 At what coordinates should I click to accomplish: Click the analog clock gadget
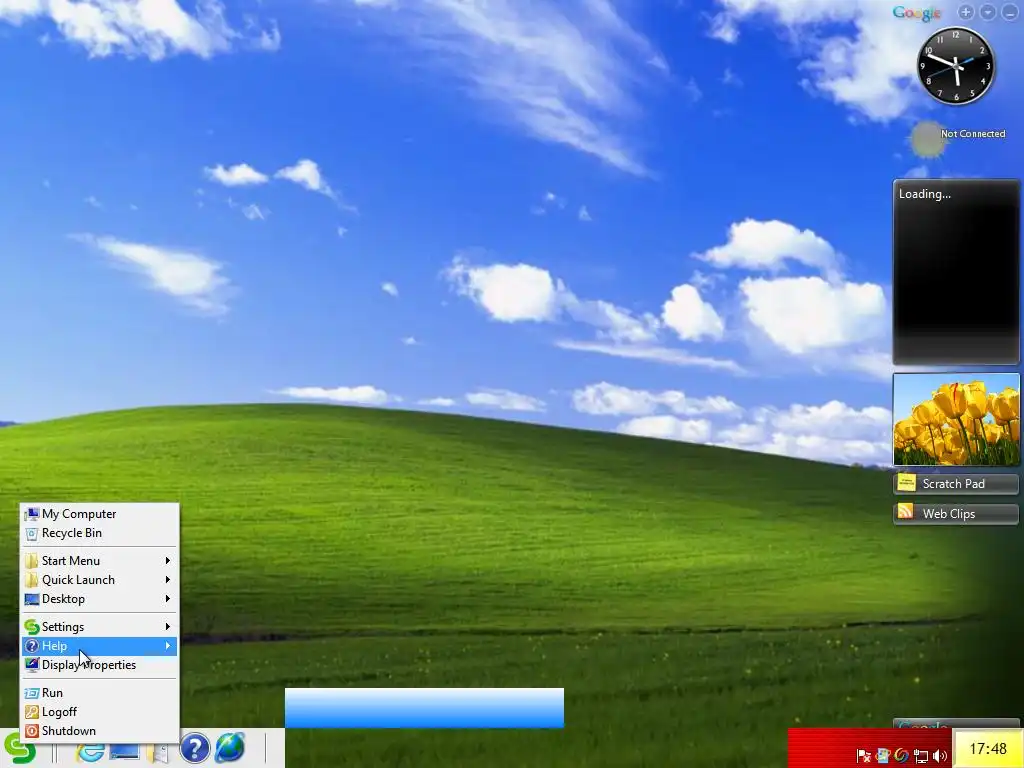pyautogui.click(x=956, y=65)
